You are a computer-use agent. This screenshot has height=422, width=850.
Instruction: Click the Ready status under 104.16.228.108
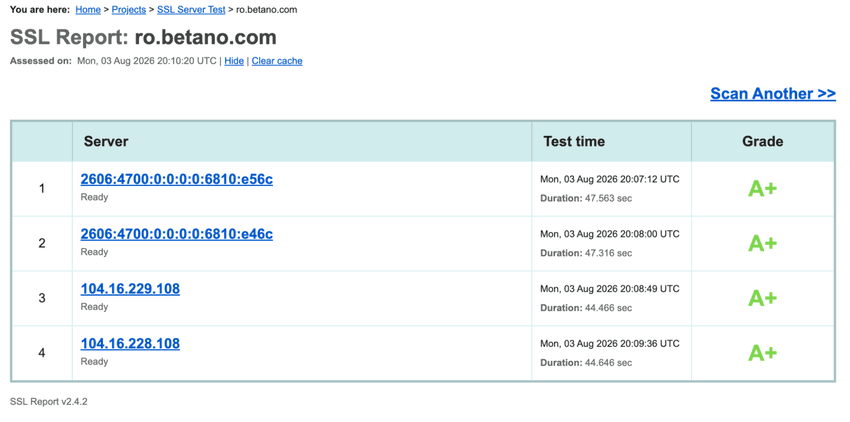coord(94,361)
